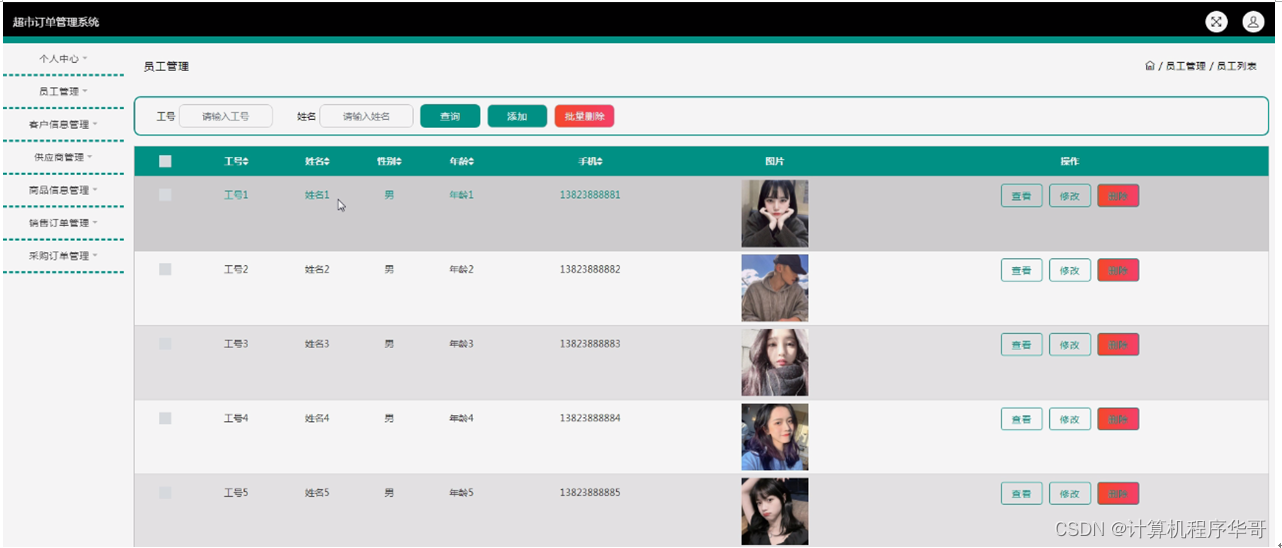Delete employee 工号3 row
The width and height of the screenshot is (1282, 548).
tap(1118, 345)
